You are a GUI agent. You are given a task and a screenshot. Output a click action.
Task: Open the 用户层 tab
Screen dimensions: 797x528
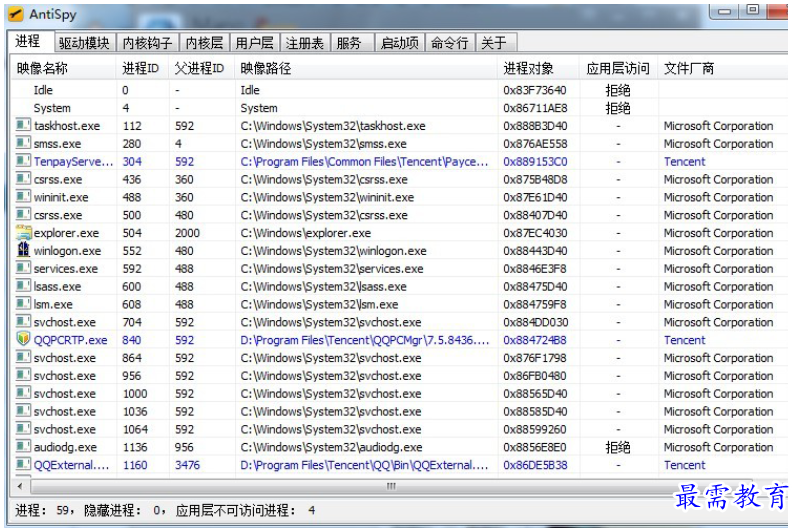coord(255,43)
